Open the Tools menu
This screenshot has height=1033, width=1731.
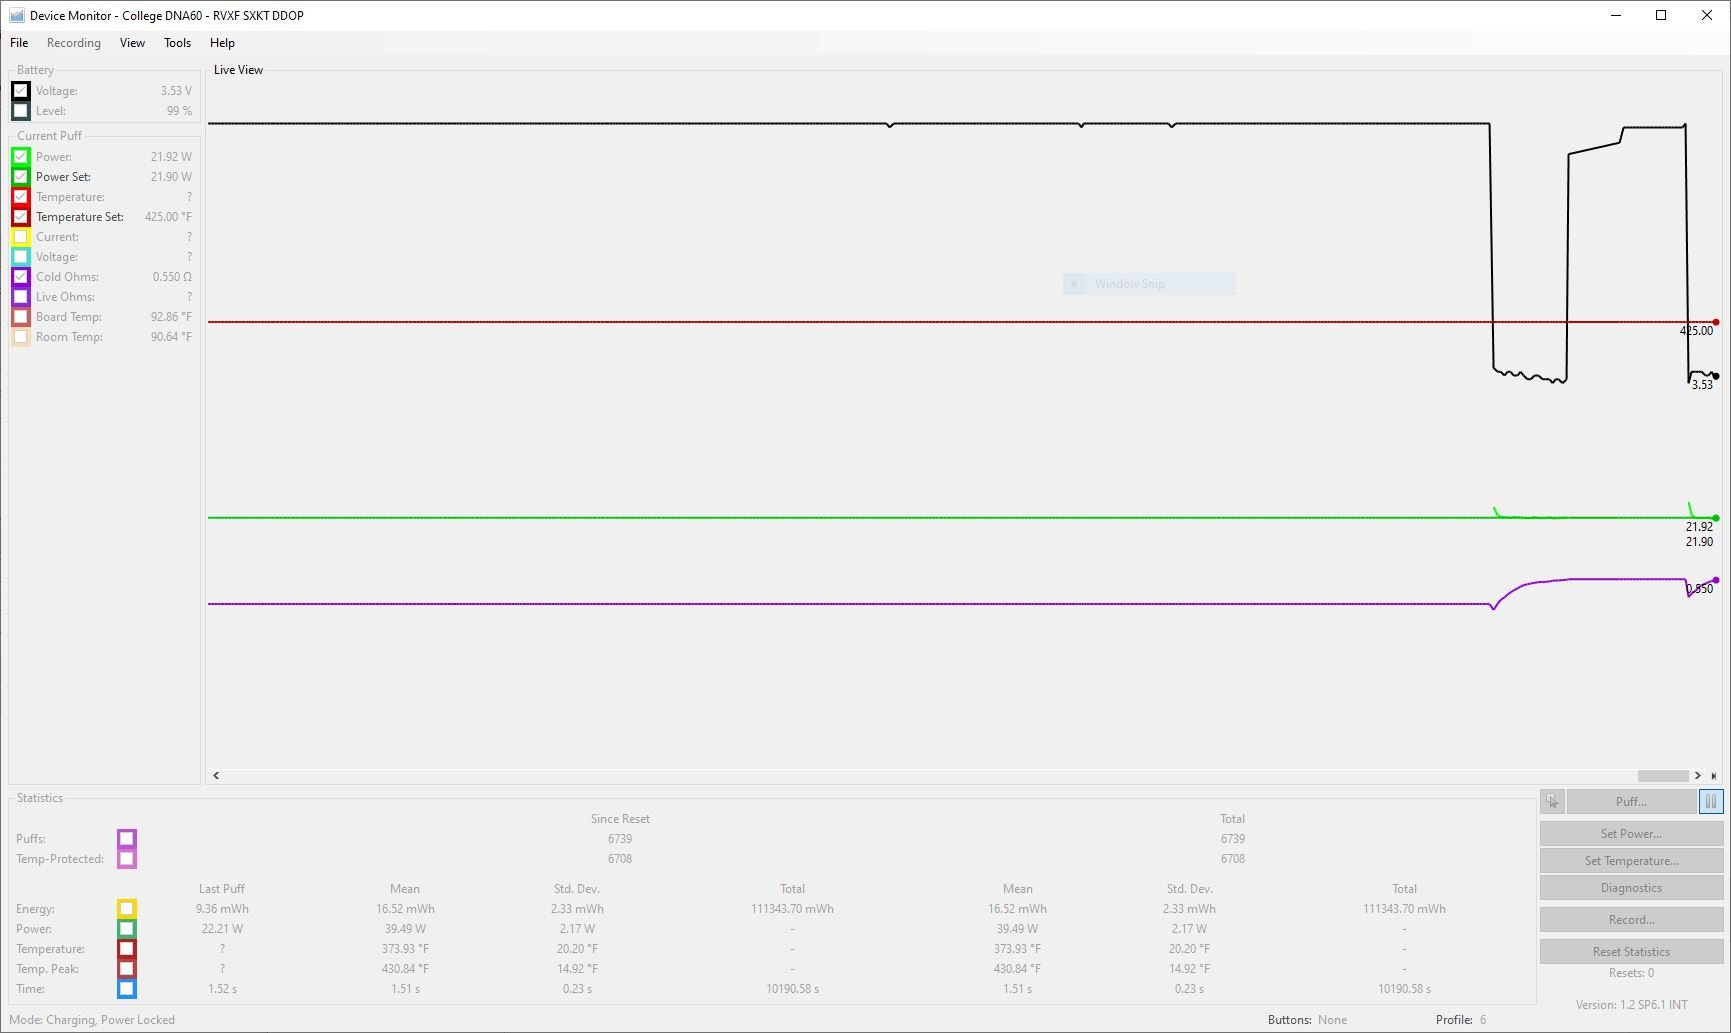(x=177, y=43)
